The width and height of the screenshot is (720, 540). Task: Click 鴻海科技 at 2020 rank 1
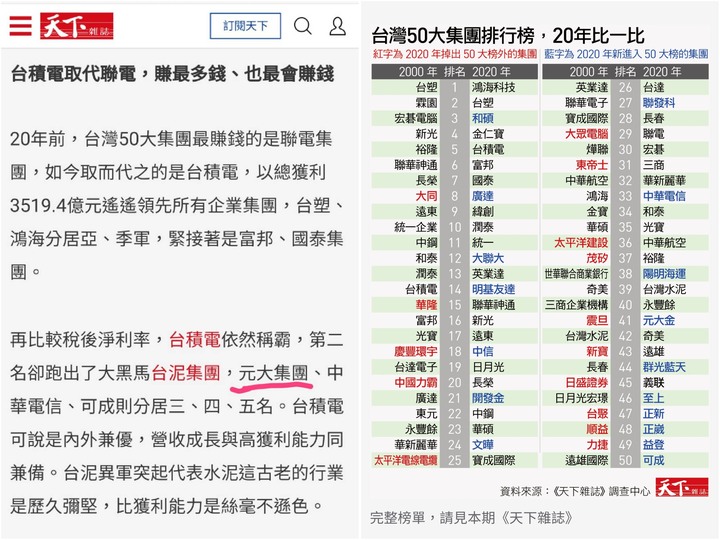[494, 87]
